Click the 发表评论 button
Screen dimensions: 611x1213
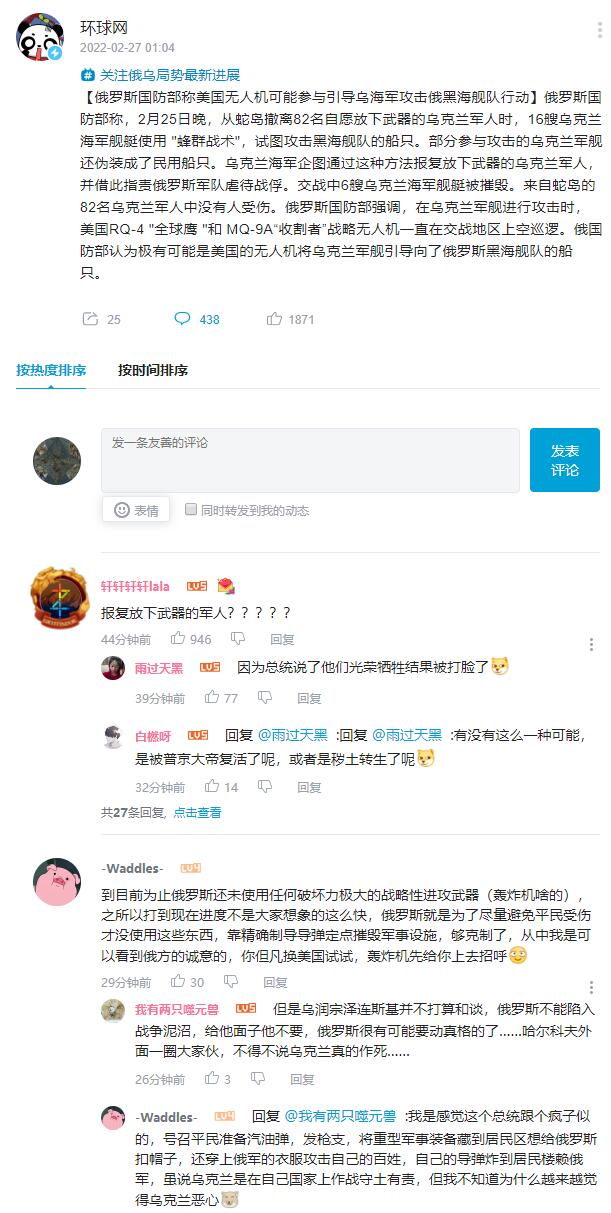(x=565, y=460)
